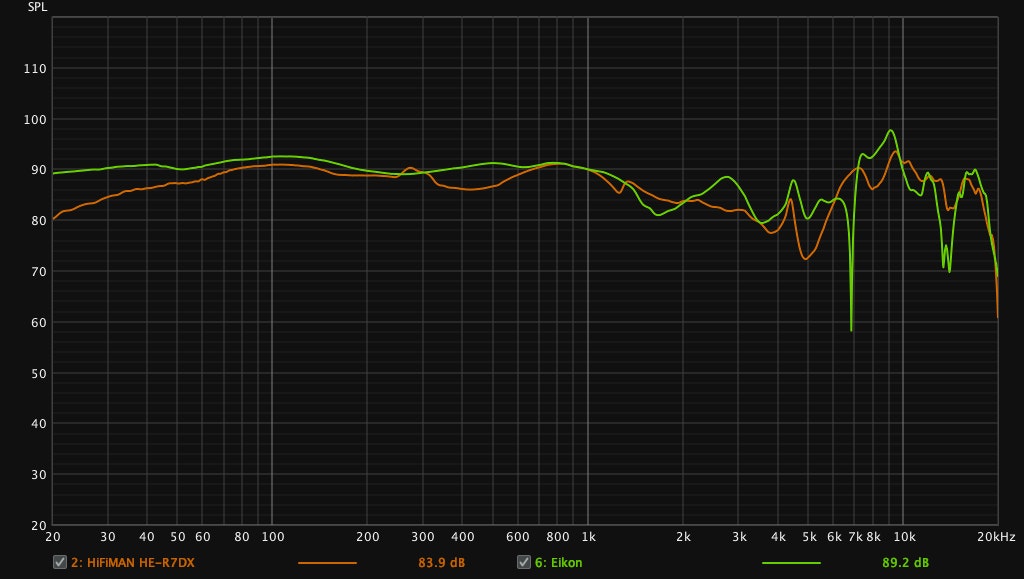Click the SPL axis title
Image resolution: width=1024 pixels, height=579 pixels.
[37, 6]
